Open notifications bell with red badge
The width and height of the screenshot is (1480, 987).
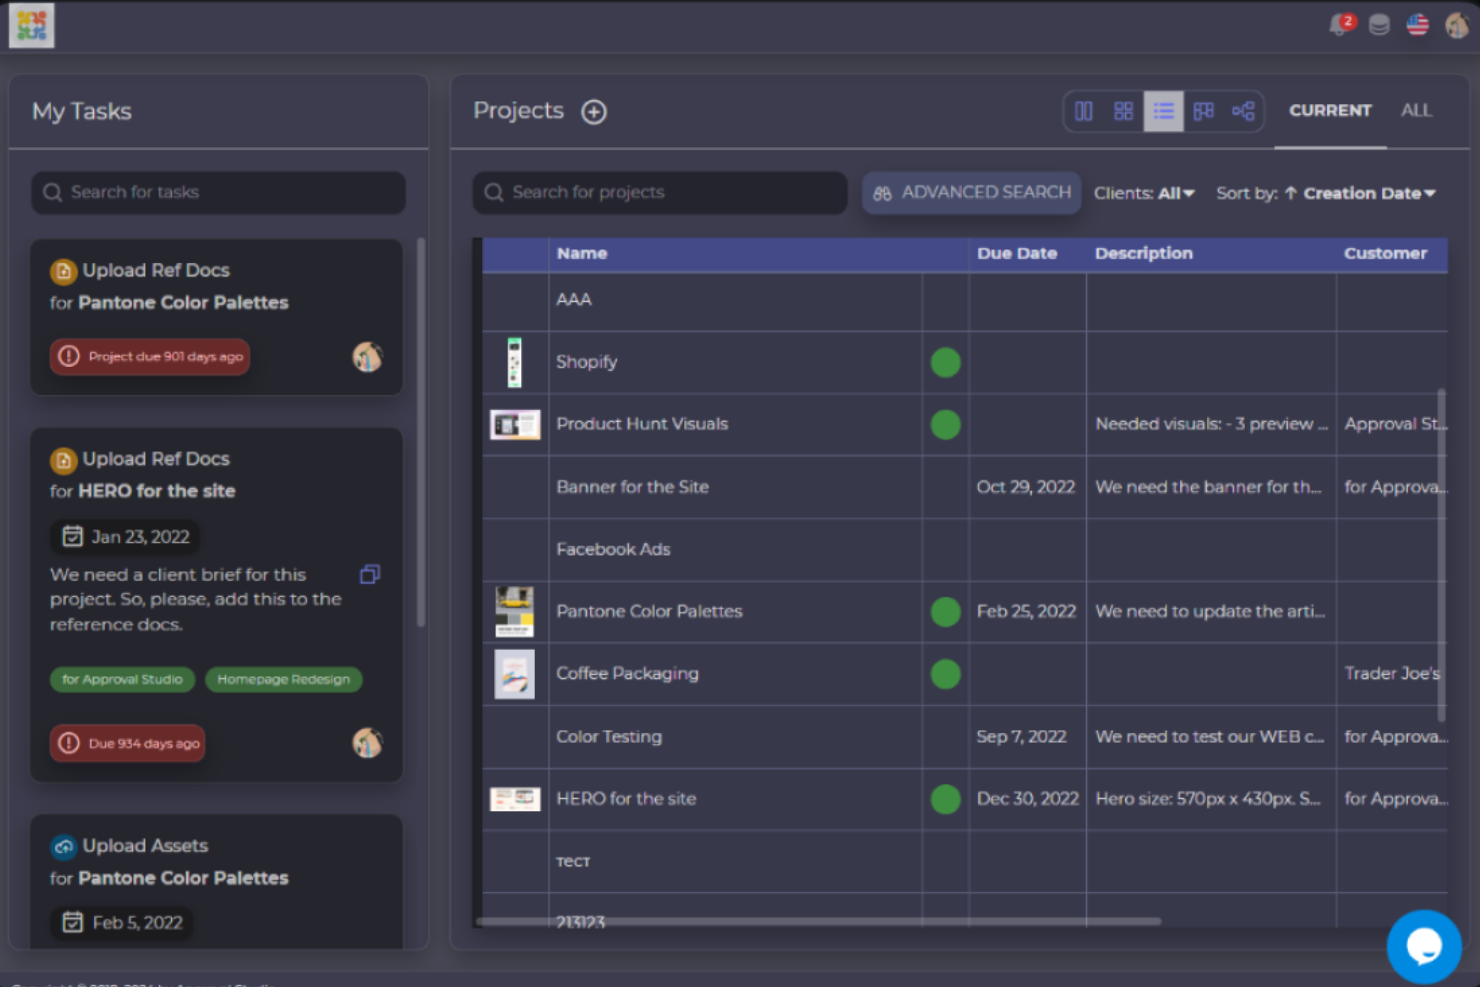(1340, 25)
